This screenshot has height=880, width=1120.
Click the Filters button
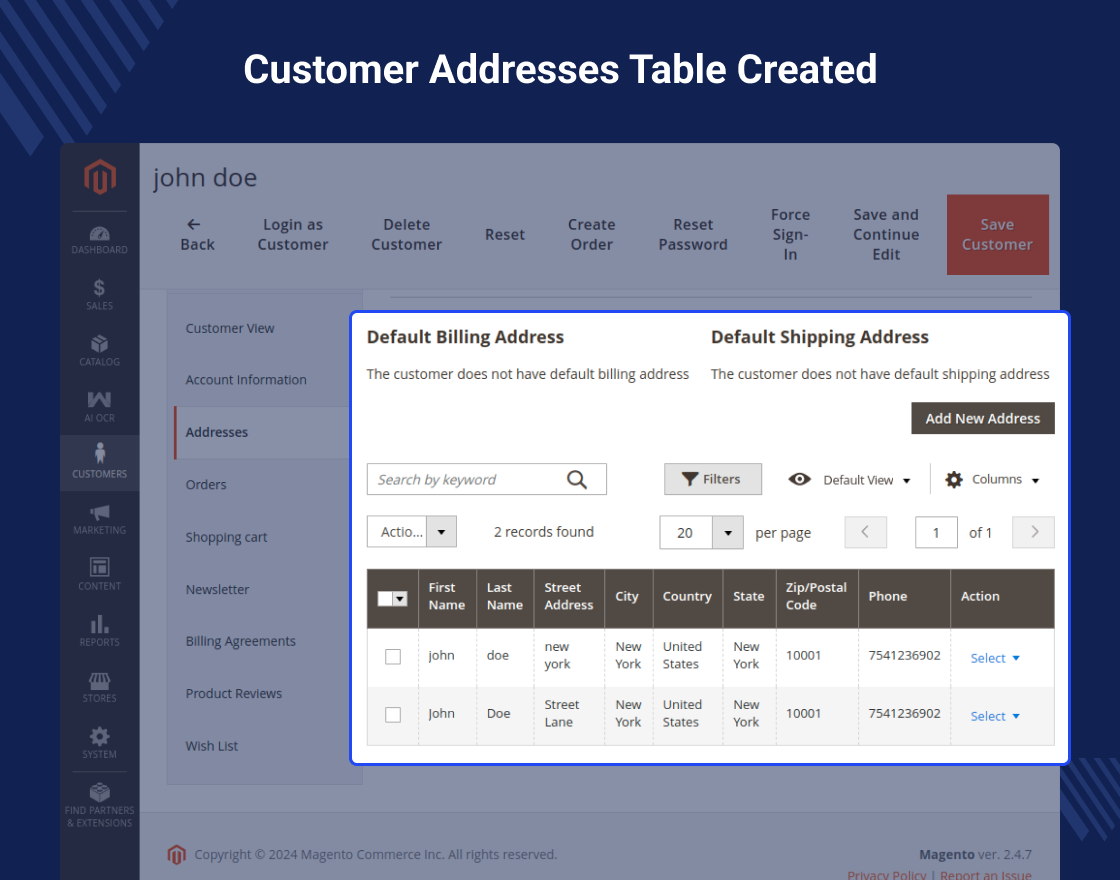pos(713,479)
